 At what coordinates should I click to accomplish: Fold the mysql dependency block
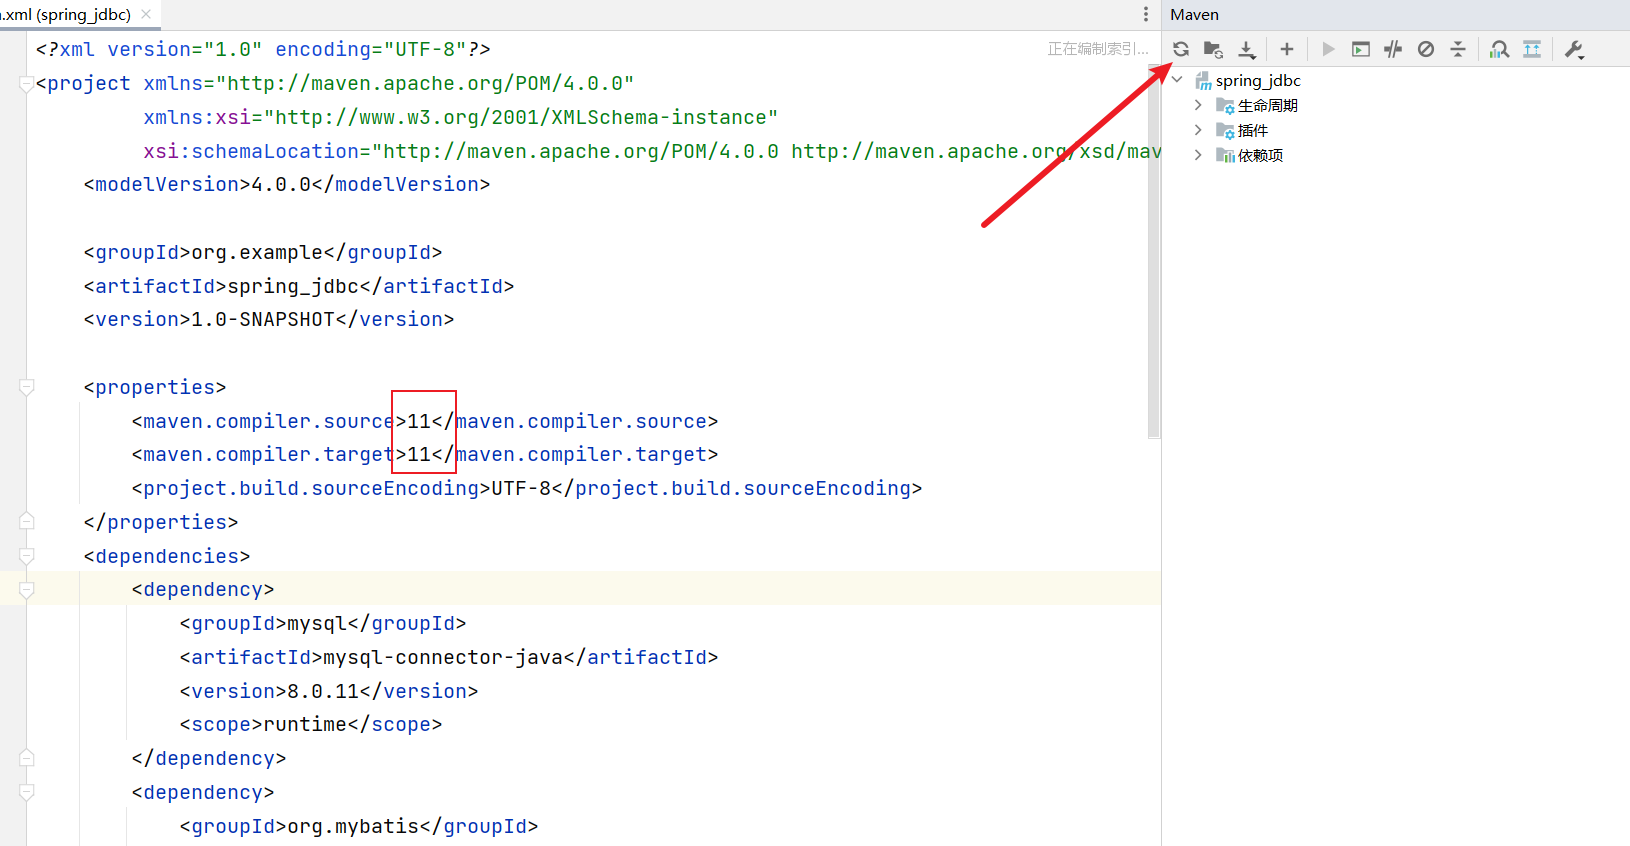pos(27,590)
